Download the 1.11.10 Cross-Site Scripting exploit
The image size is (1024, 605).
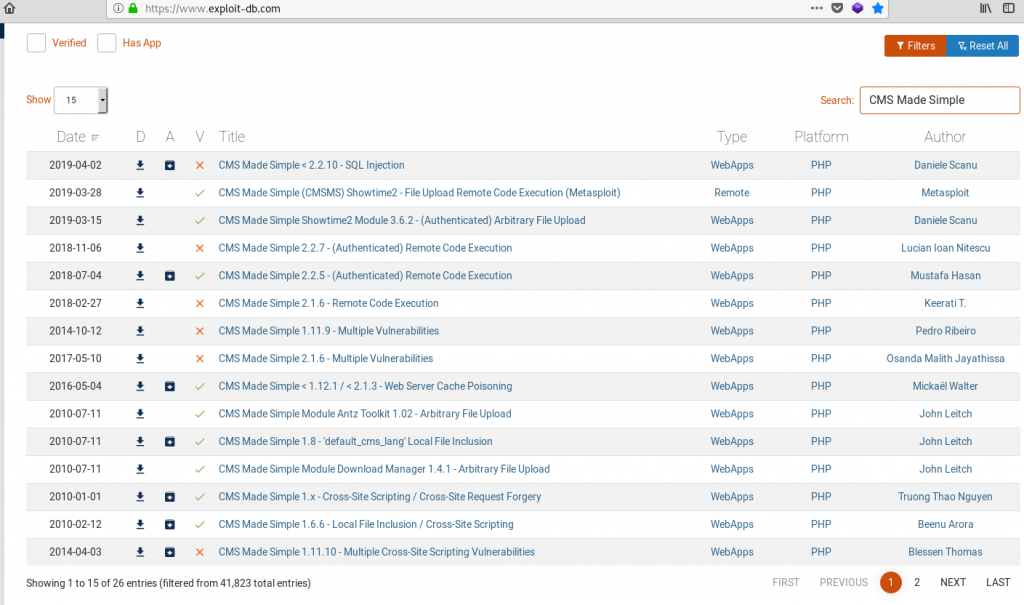(x=140, y=552)
